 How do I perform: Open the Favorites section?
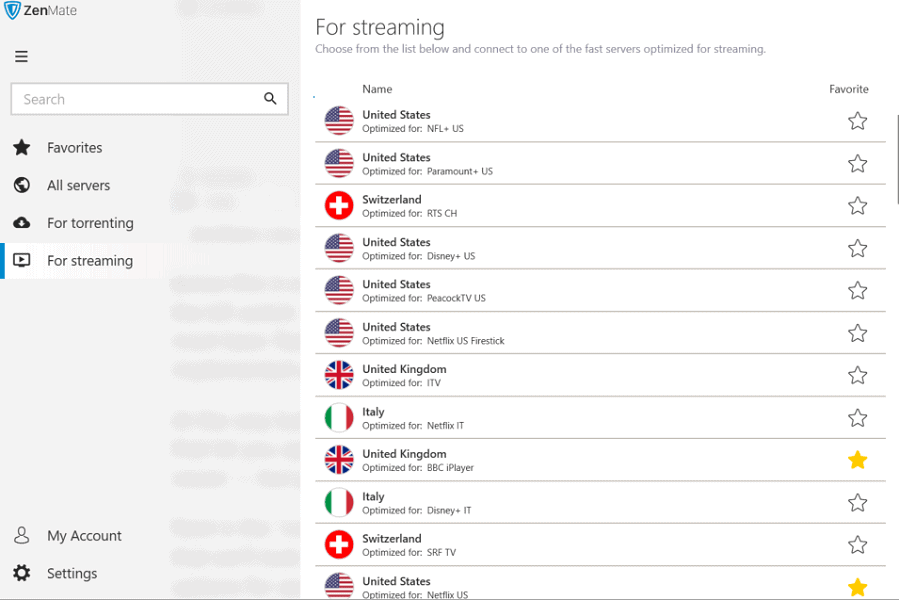(75, 147)
